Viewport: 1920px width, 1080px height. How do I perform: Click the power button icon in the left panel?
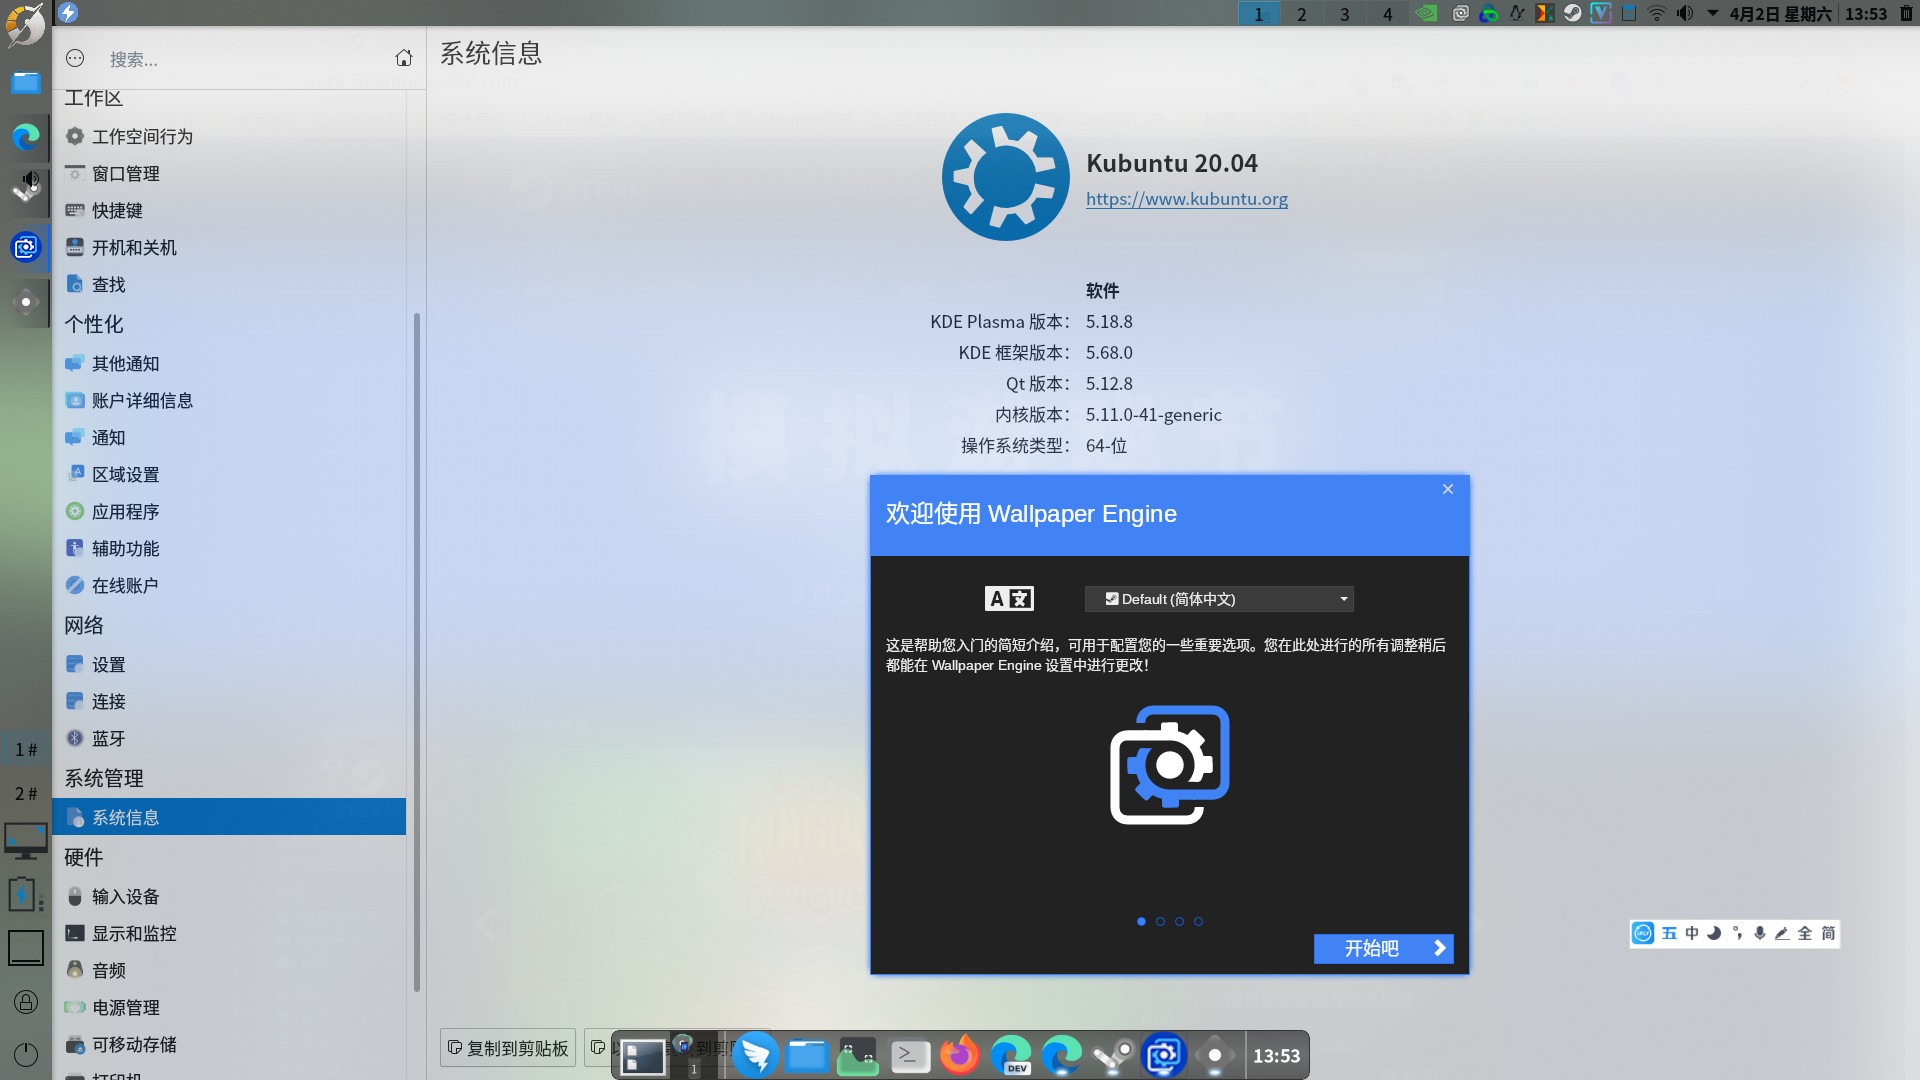(26, 1054)
